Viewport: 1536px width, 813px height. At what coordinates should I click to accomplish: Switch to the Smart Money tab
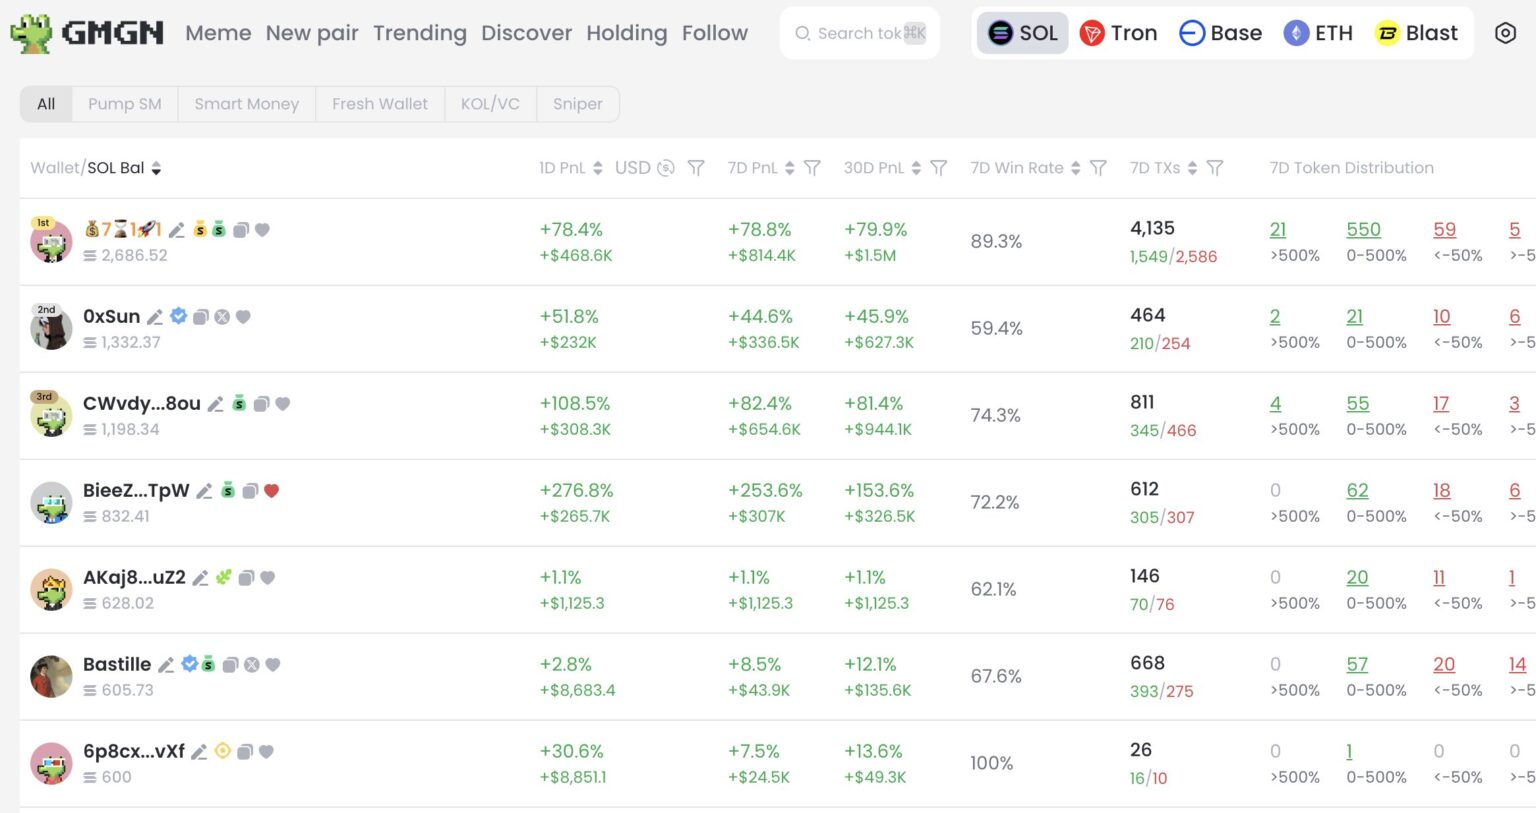[246, 104]
